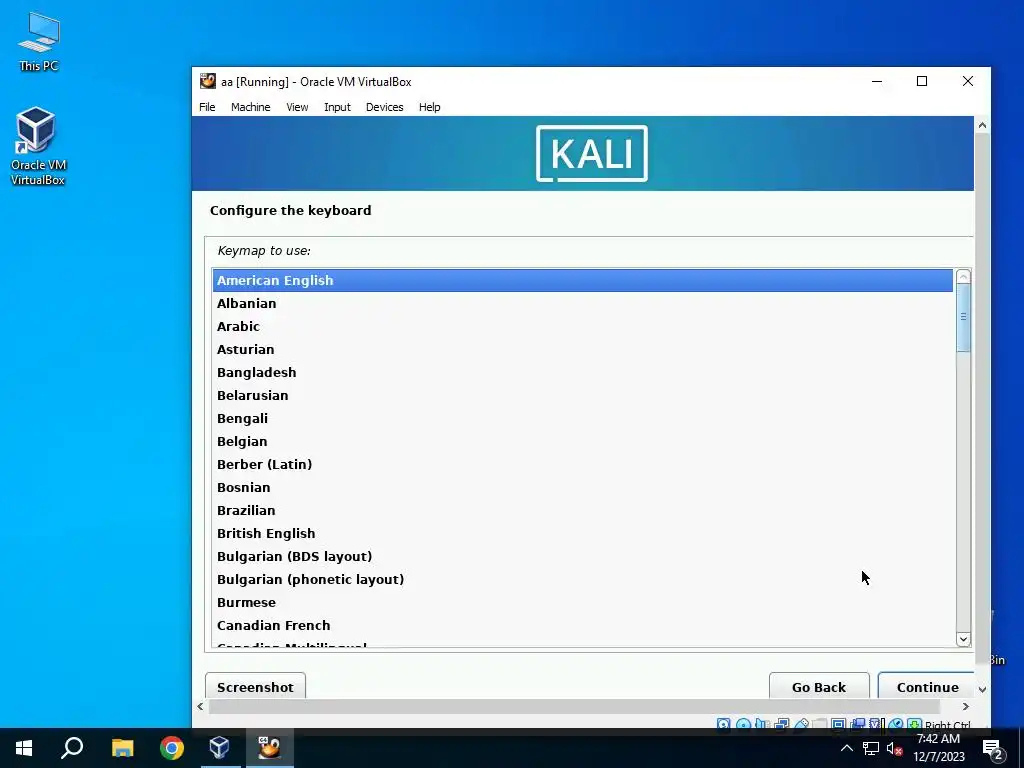Open network status tray icon

pyautogui.click(x=871, y=748)
